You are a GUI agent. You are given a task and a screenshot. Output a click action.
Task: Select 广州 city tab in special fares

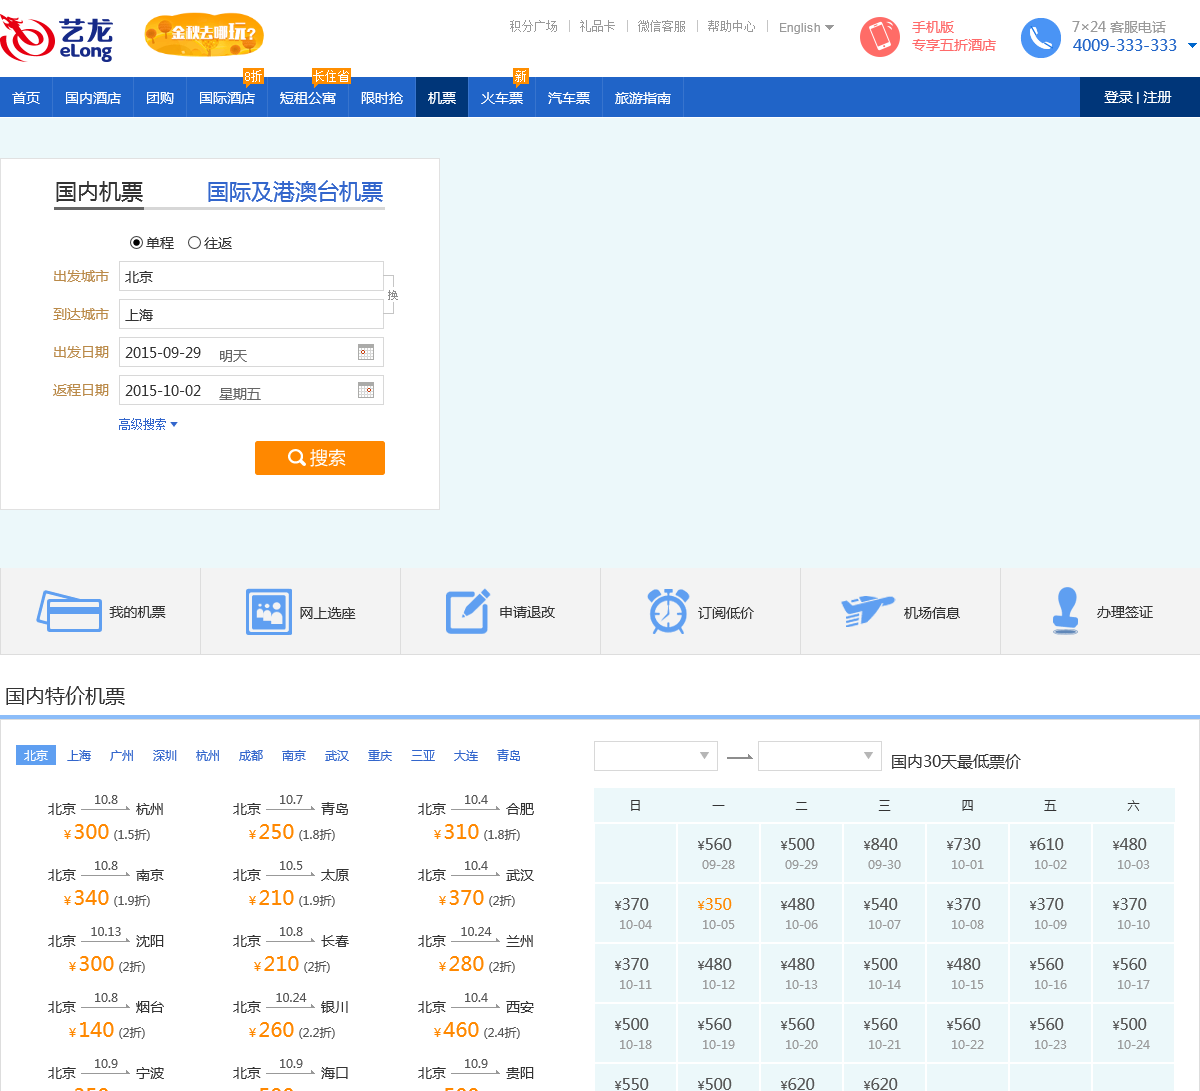click(x=122, y=756)
